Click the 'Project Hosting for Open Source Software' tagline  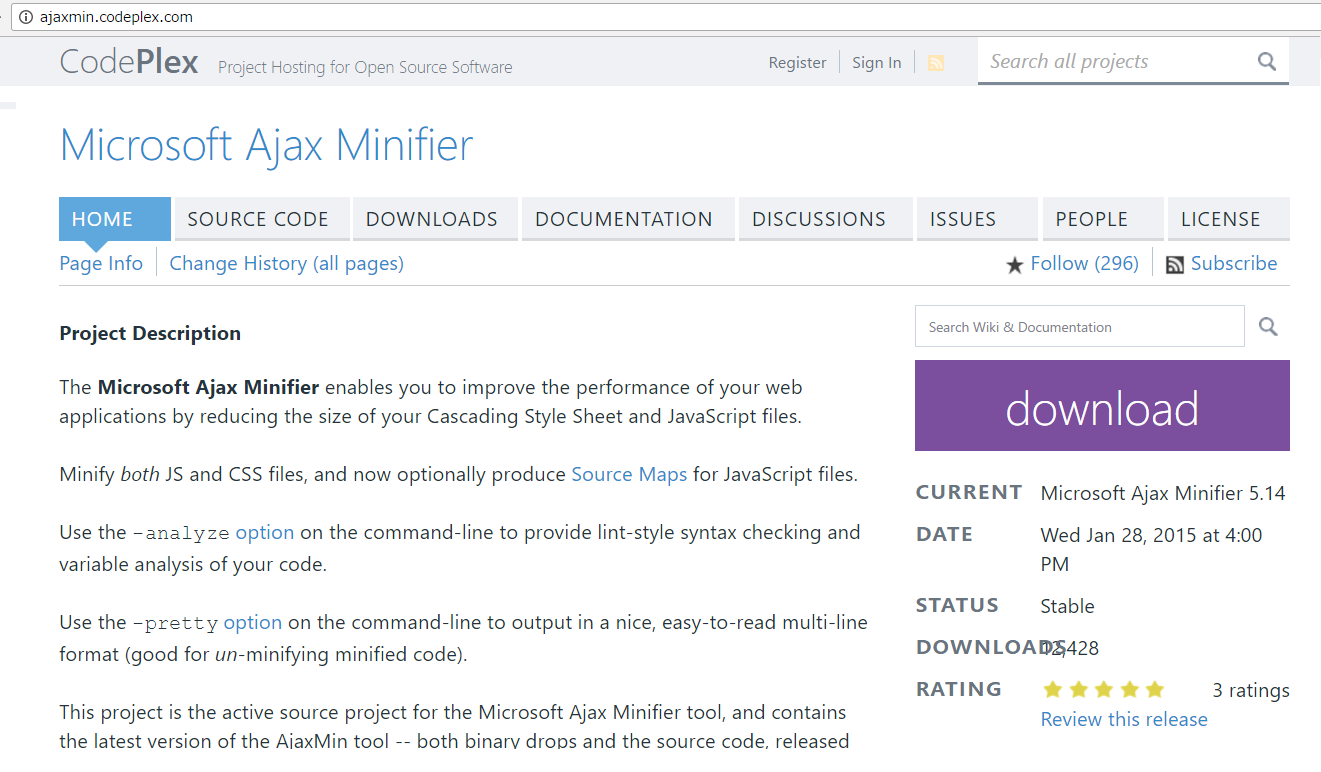365,67
